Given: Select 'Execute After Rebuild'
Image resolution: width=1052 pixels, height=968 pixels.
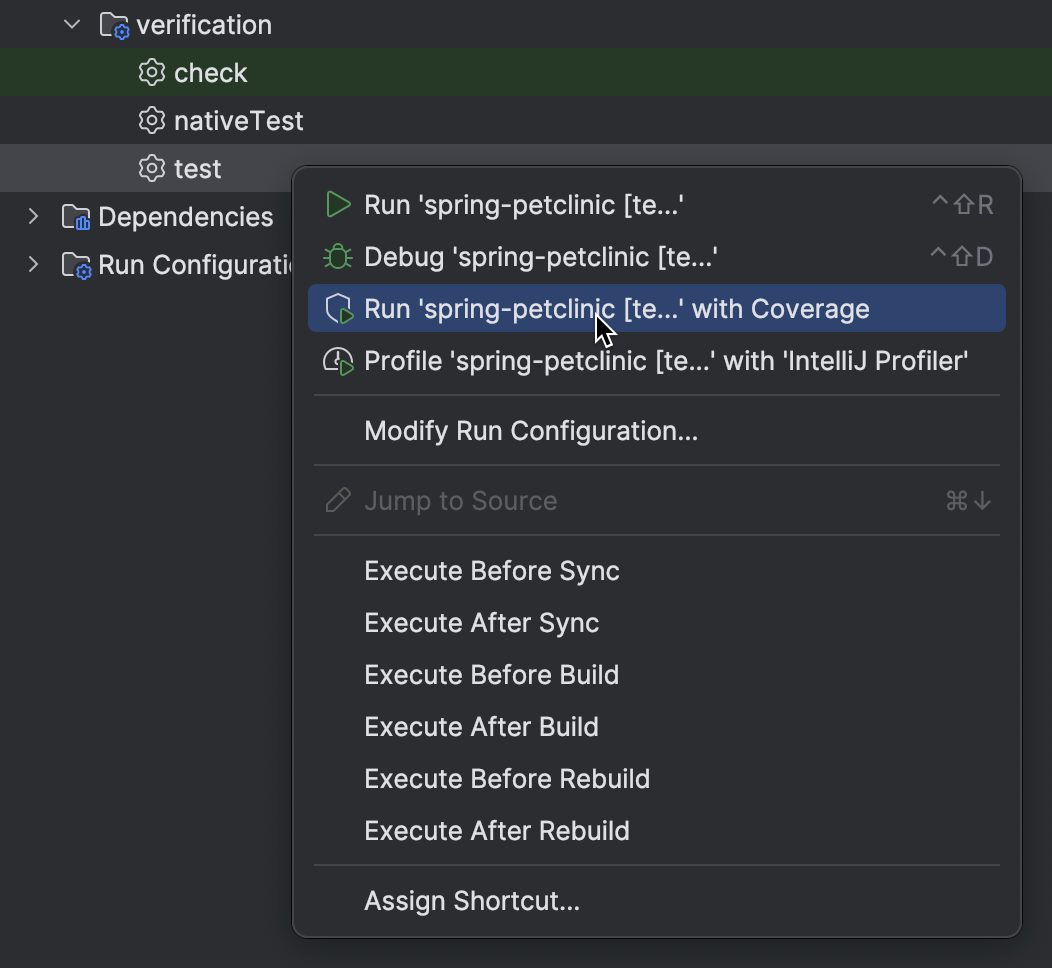Looking at the screenshot, I should point(496,830).
